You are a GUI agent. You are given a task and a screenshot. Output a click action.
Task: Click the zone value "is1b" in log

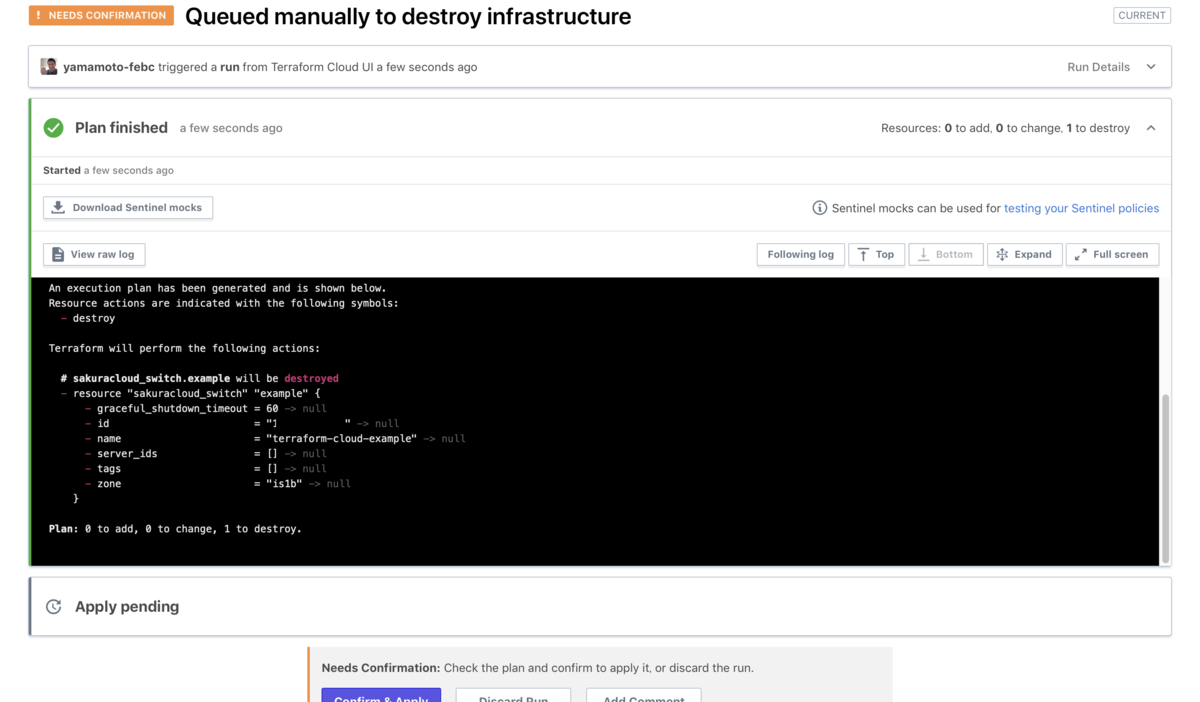[x=284, y=483]
